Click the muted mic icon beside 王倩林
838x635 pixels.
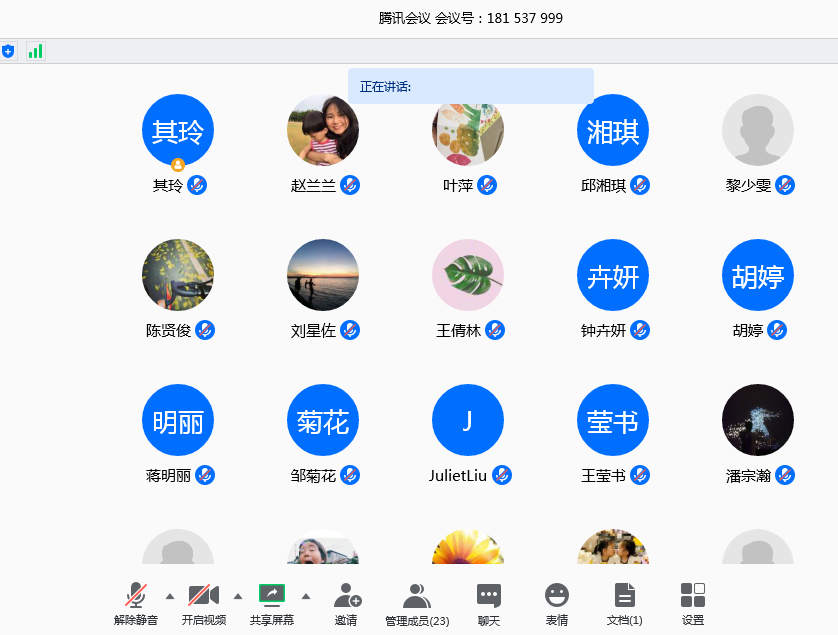(495, 330)
